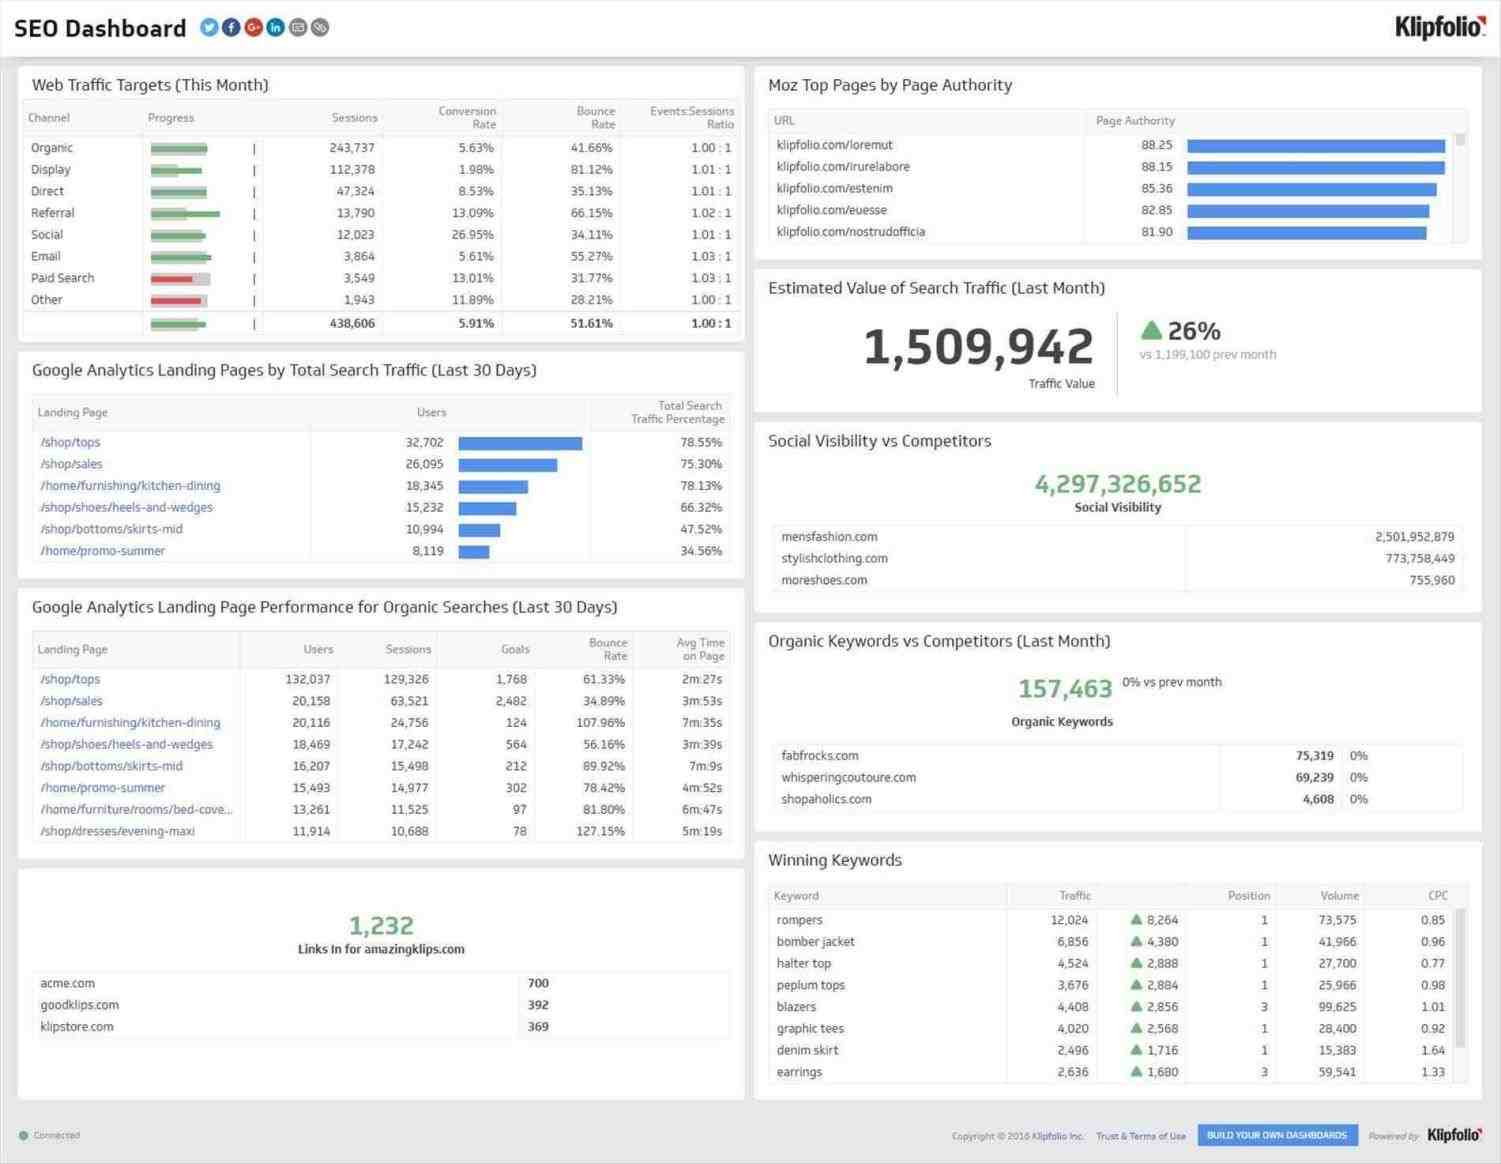Select the klipfolio.com/nostrudofficia URL row

click(1111, 232)
